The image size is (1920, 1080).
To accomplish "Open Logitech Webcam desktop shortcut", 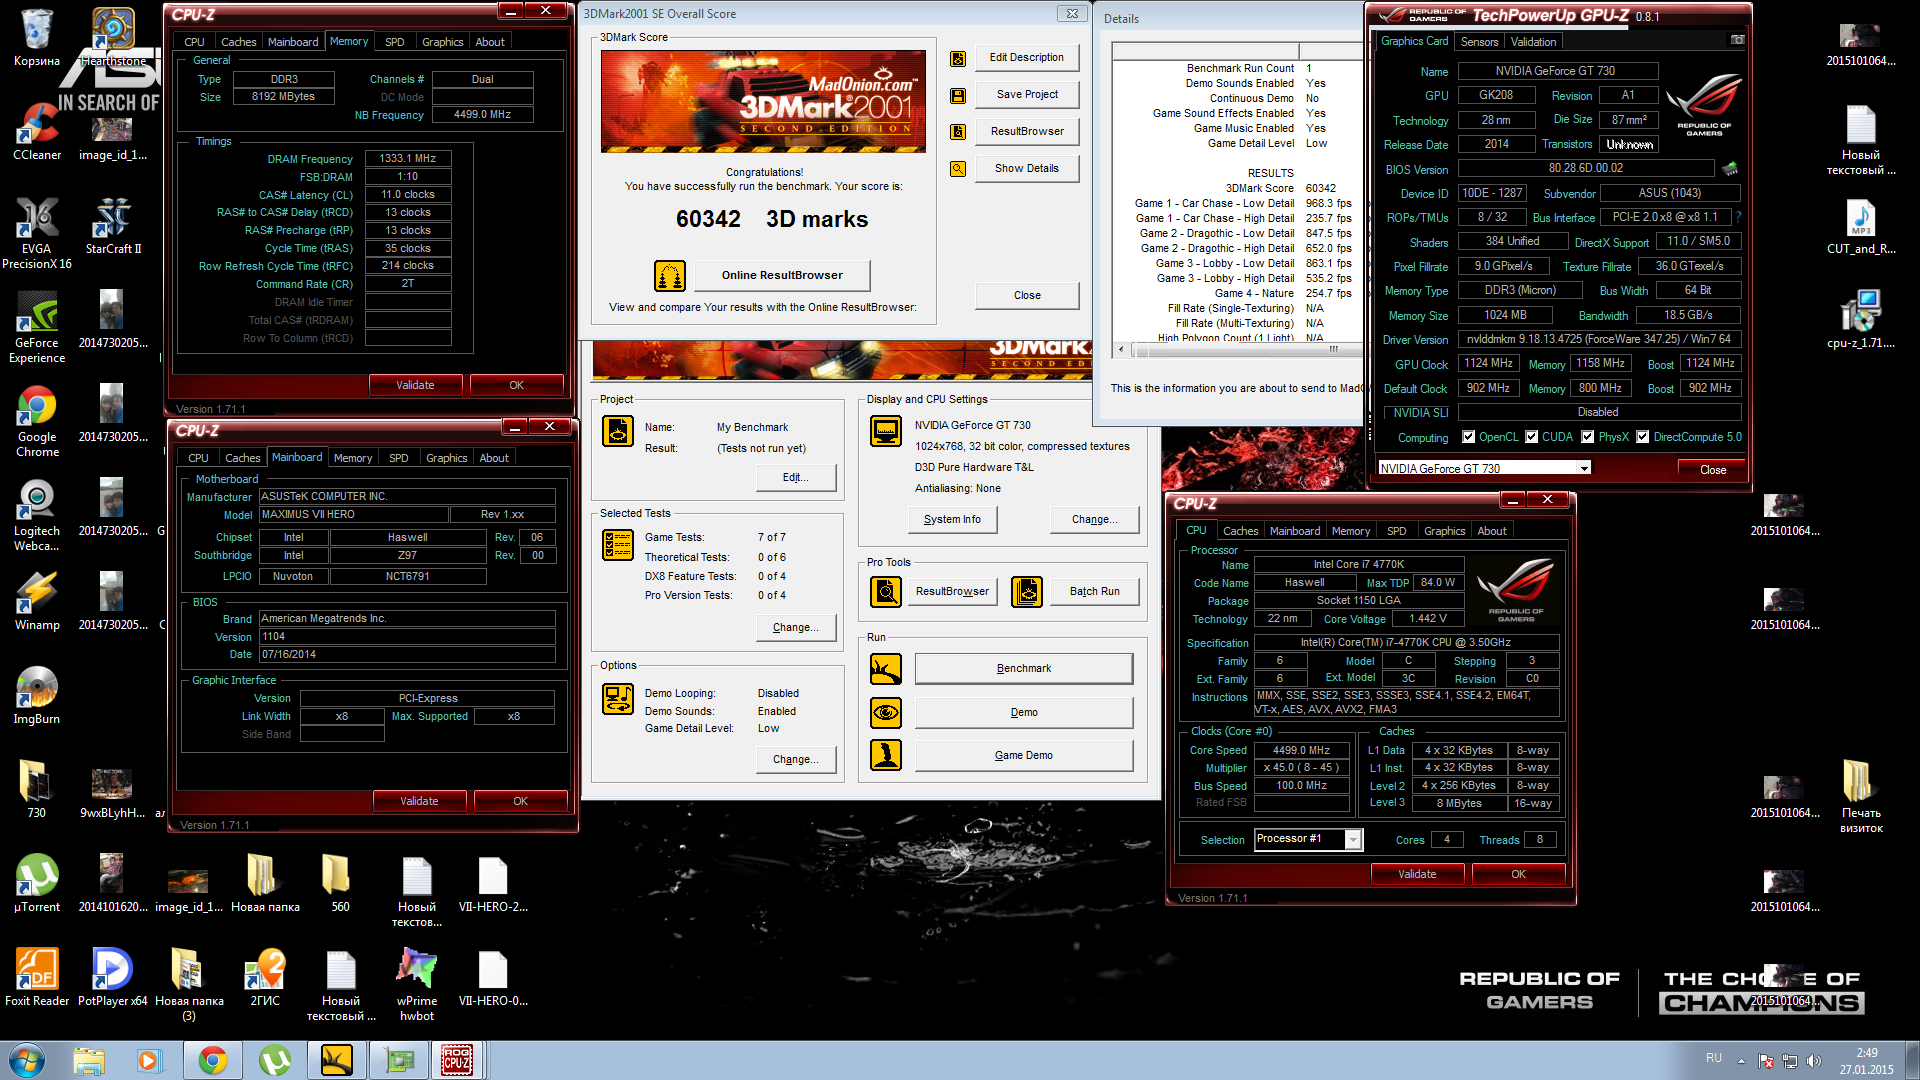I will click(37, 516).
